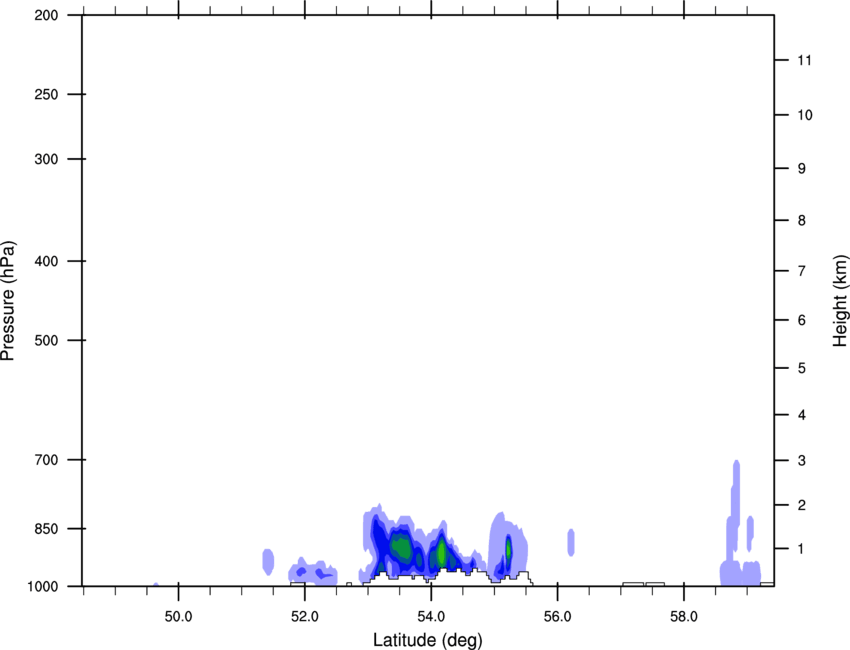Click the 500 pressure tick label

point(46,340)
